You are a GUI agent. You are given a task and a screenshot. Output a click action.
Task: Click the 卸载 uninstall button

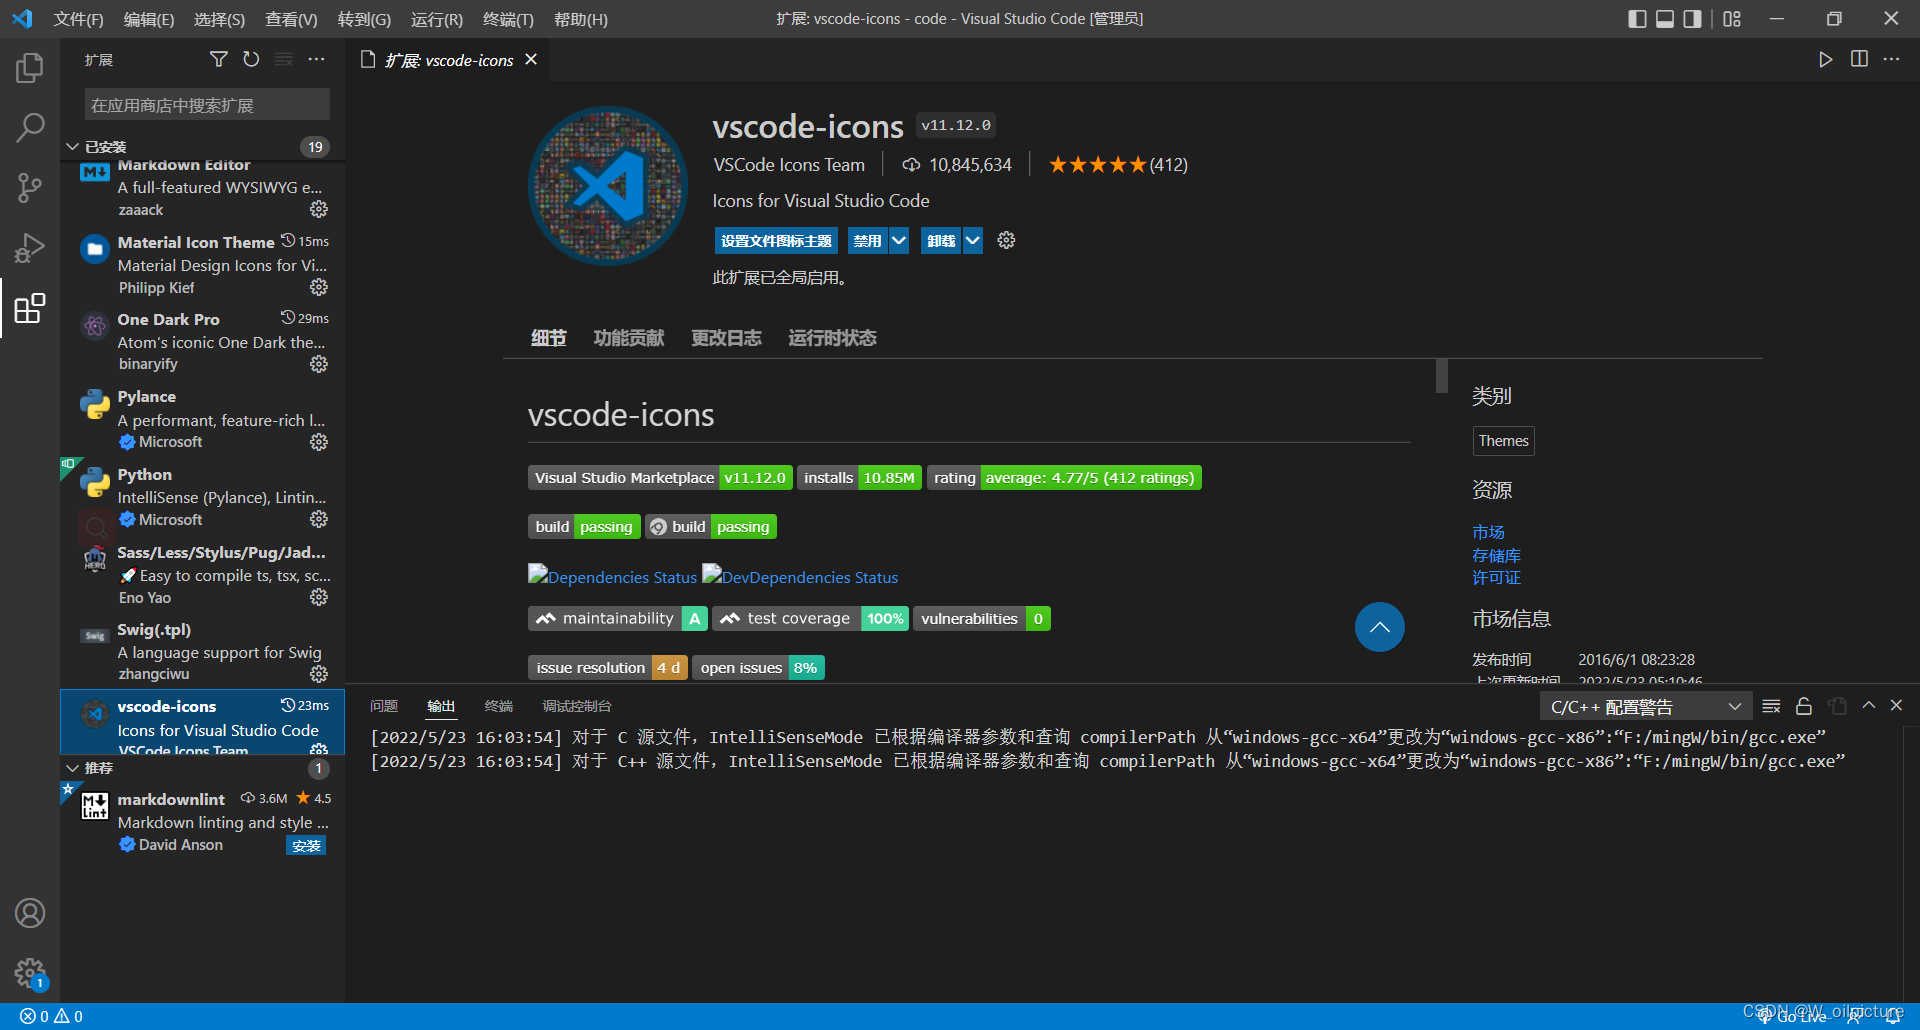pos(941,240)
